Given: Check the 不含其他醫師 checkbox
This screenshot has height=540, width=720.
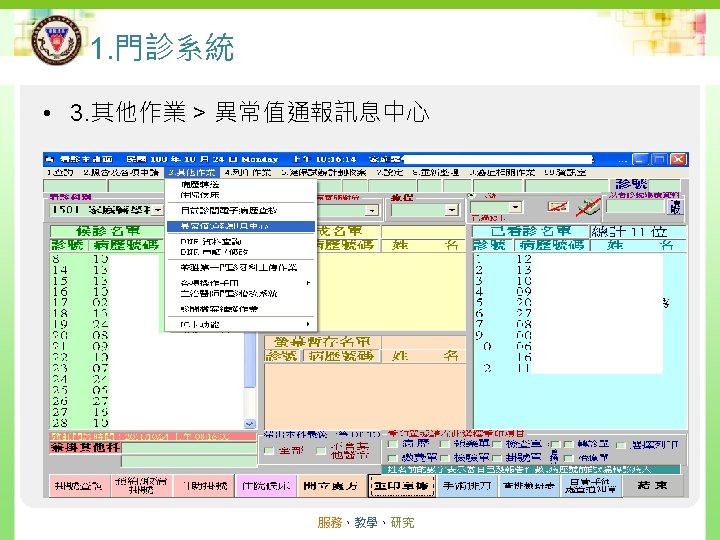Looking at the screenshot, I should pyautogui.click(x=321, y=450).
